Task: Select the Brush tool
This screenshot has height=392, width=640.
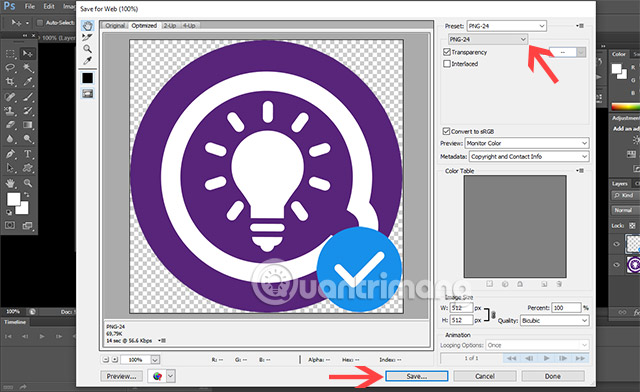Action: point(28,97)
